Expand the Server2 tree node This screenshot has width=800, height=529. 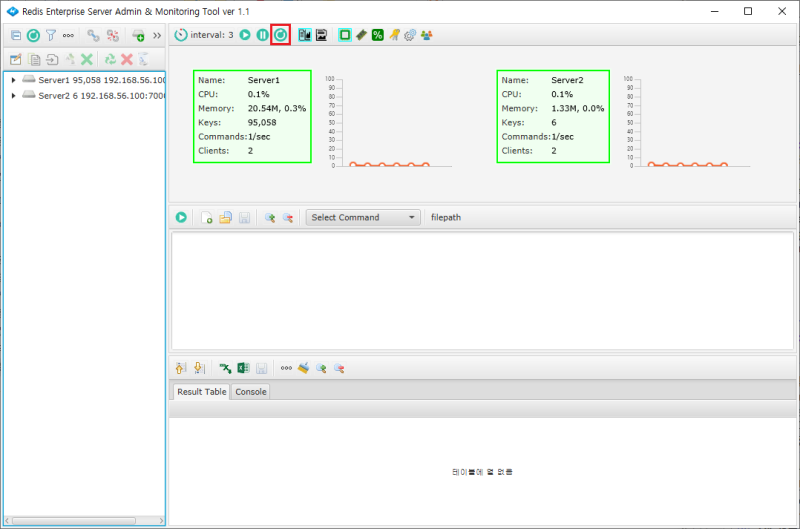click(x=13, y=96)
